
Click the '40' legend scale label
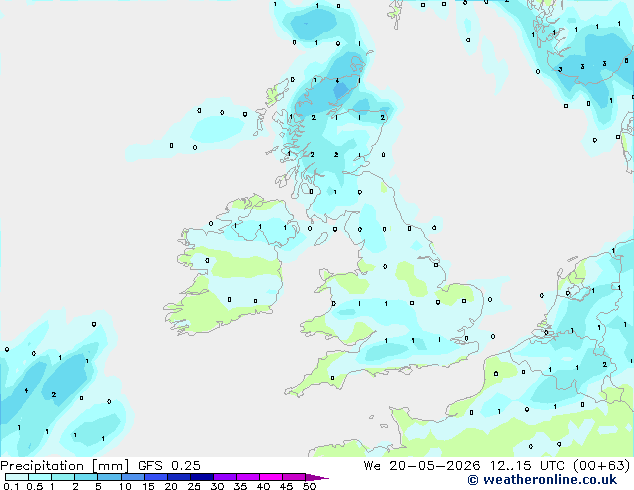[263, 486]
